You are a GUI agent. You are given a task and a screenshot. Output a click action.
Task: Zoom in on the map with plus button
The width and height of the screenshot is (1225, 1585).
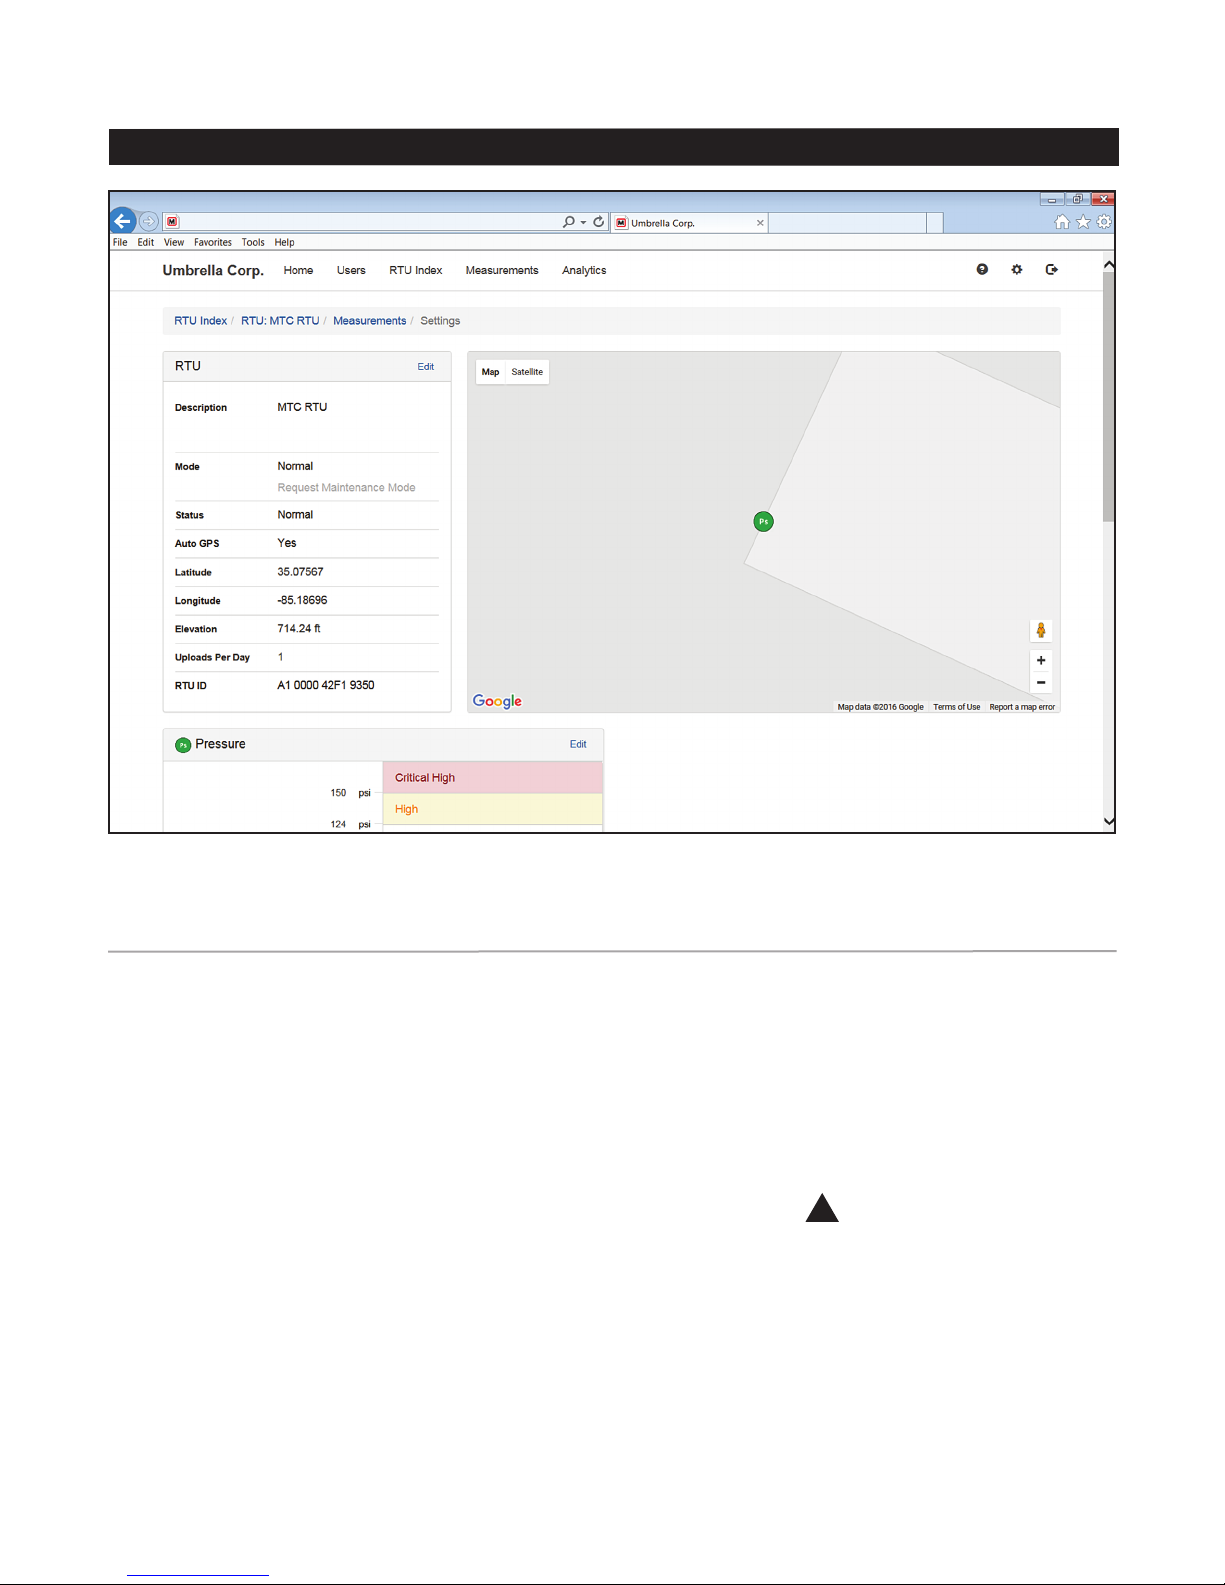click(1041, 661)
